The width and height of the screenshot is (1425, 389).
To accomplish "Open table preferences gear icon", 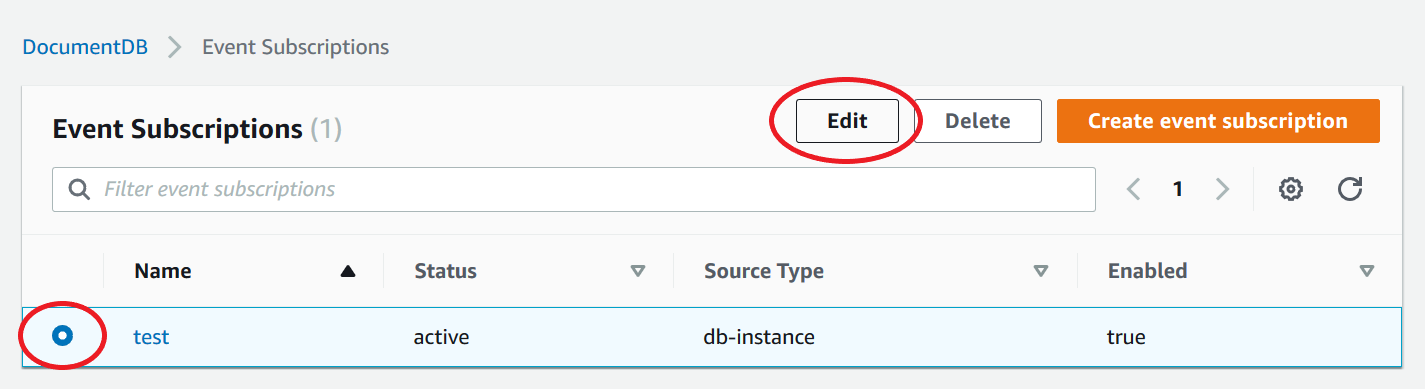I will 1291,189.
